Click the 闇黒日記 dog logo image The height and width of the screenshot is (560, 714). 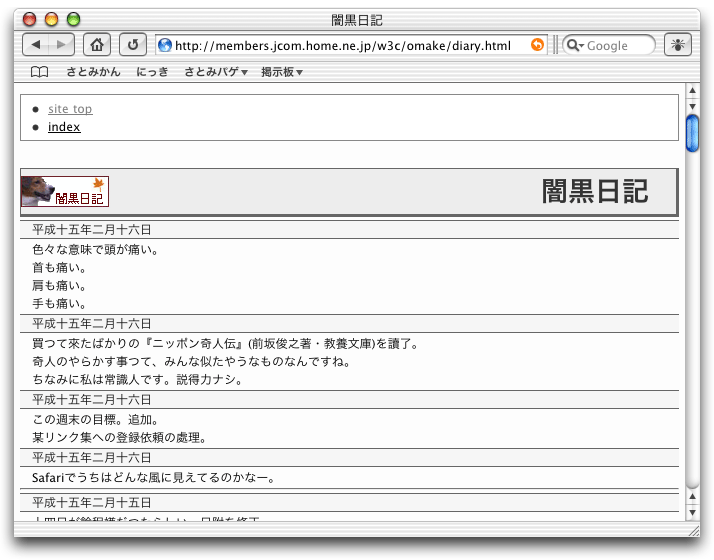click(x=65, y=191)
